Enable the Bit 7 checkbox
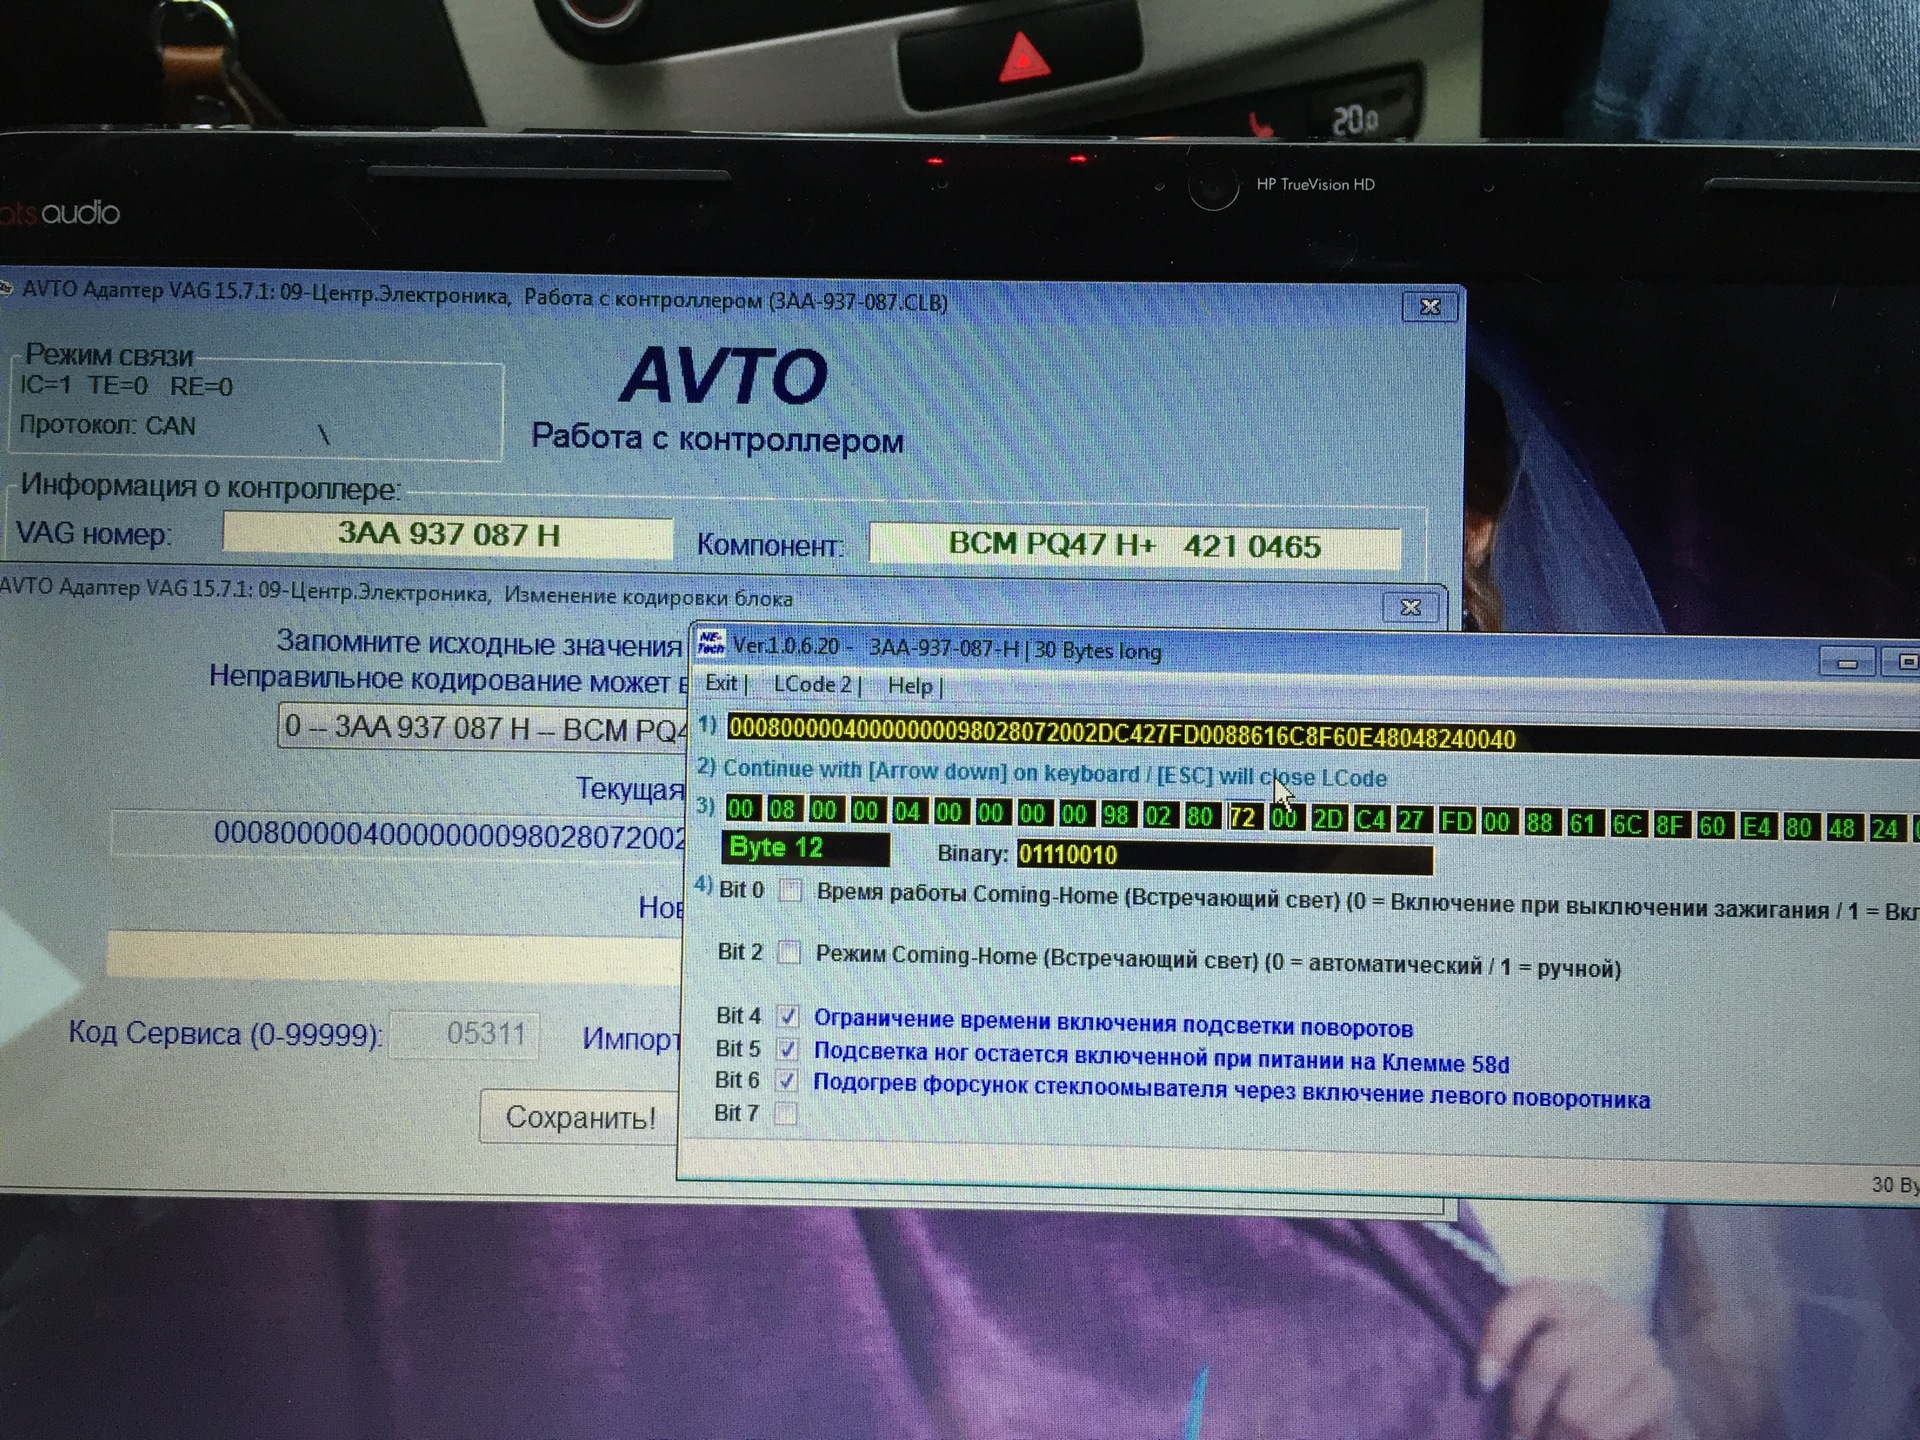 [x=786, y=1113]
